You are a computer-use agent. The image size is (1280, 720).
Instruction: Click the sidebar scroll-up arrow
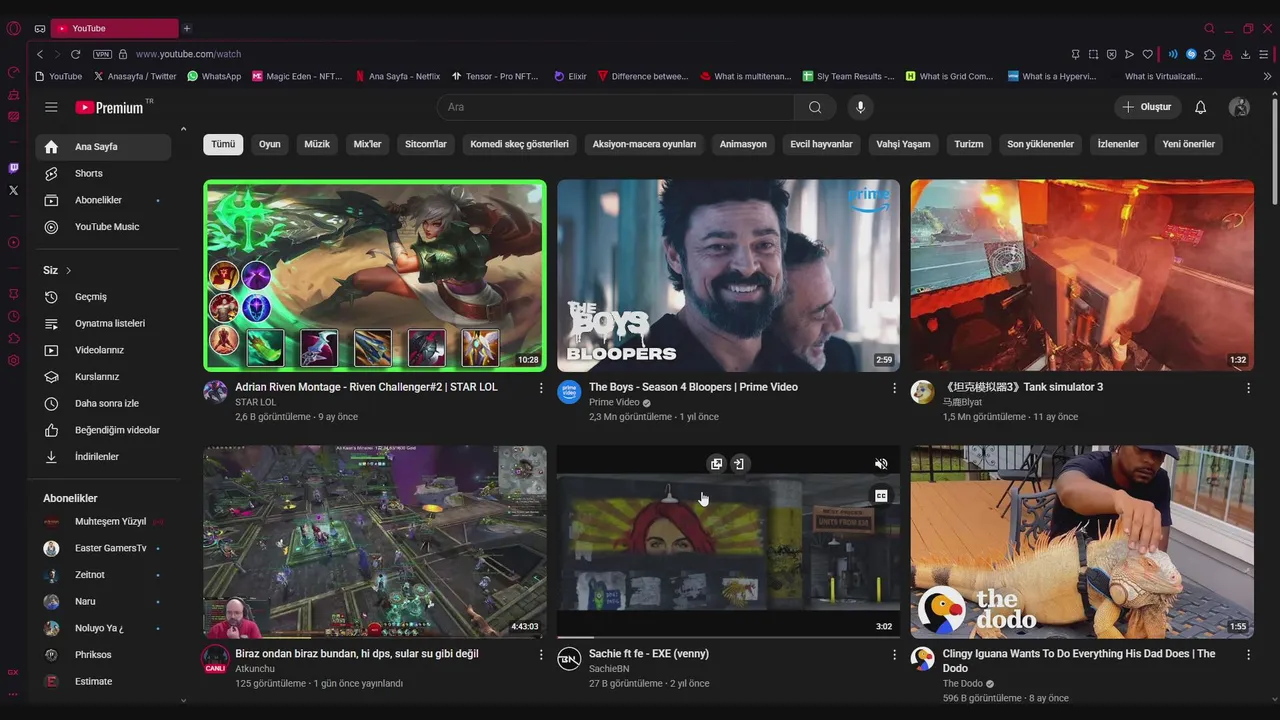tap(183, 129)
